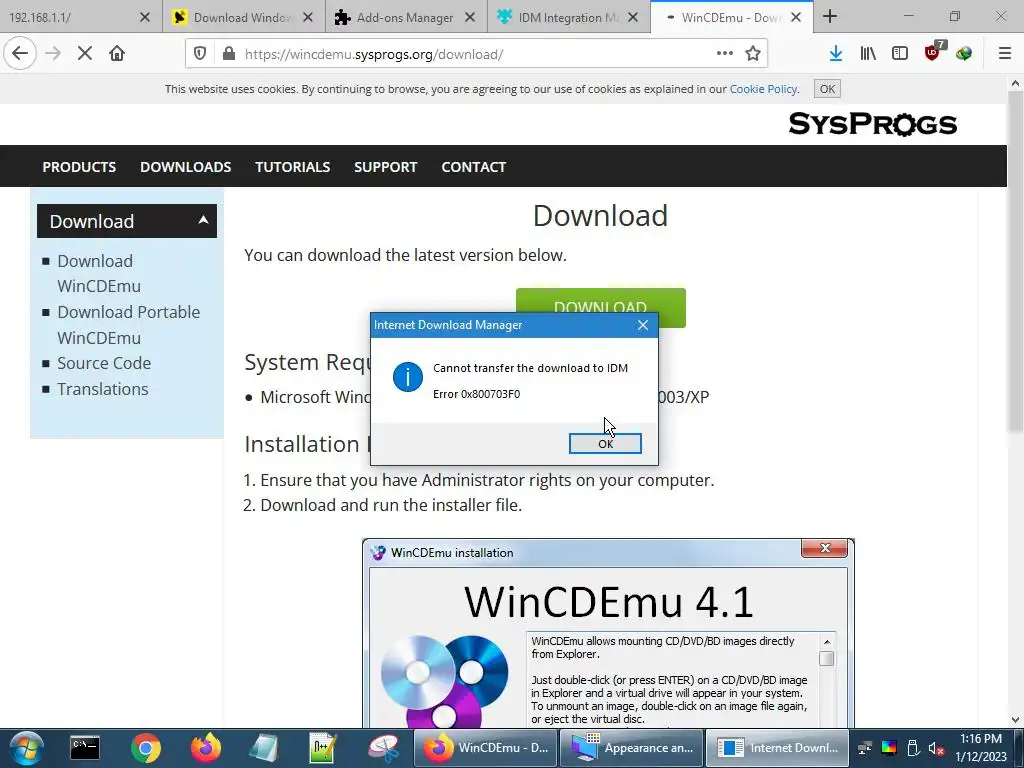Close the 192.168.1.1 tab
This screenshot has height=768, width=1024.
coord(145,18)
